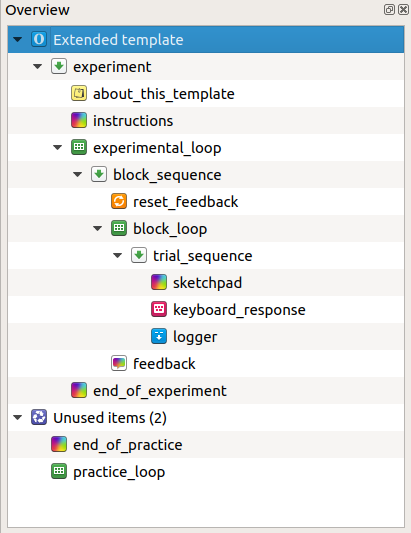Click the notepad icon of about_this_template
Viewport: 411px width, 533px height.
click(x=79, y=93)
